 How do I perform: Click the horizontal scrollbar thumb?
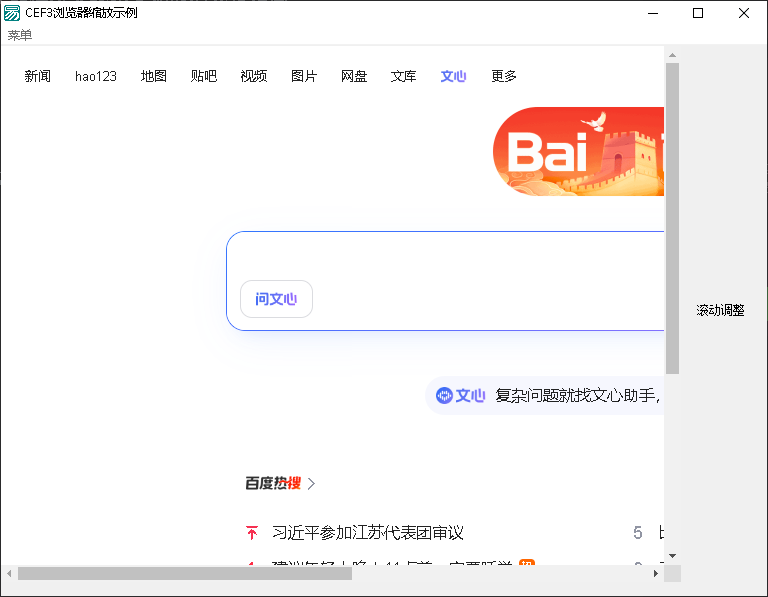pyautogui.click(x=185, y=573)
